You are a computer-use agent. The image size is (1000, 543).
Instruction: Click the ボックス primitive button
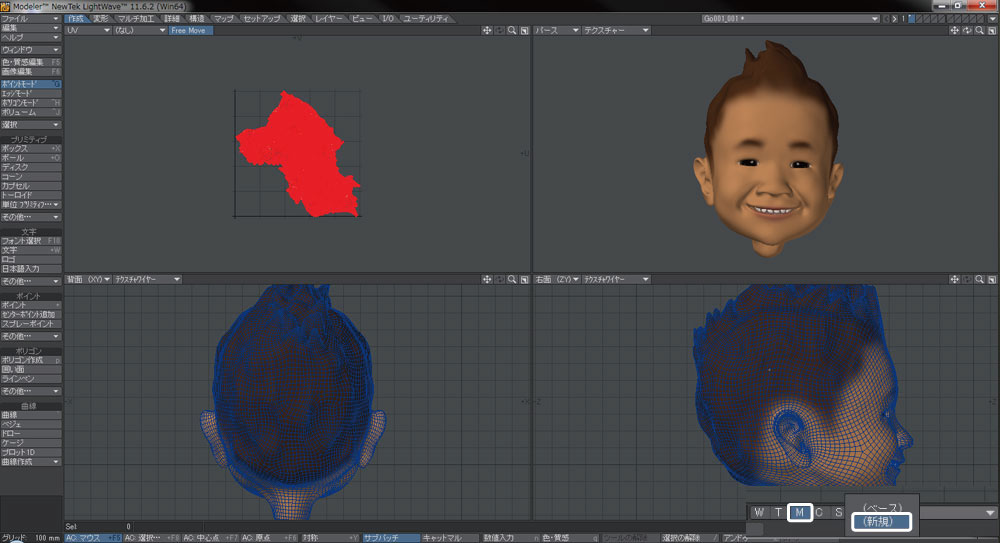point(31,148)
